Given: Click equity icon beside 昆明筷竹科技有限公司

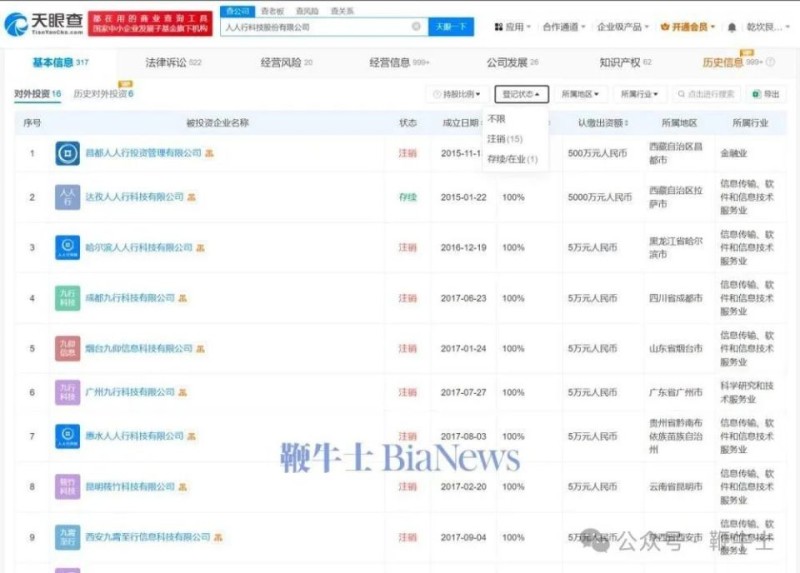Looking at the screenshot, I should click(x=183, y=487).
